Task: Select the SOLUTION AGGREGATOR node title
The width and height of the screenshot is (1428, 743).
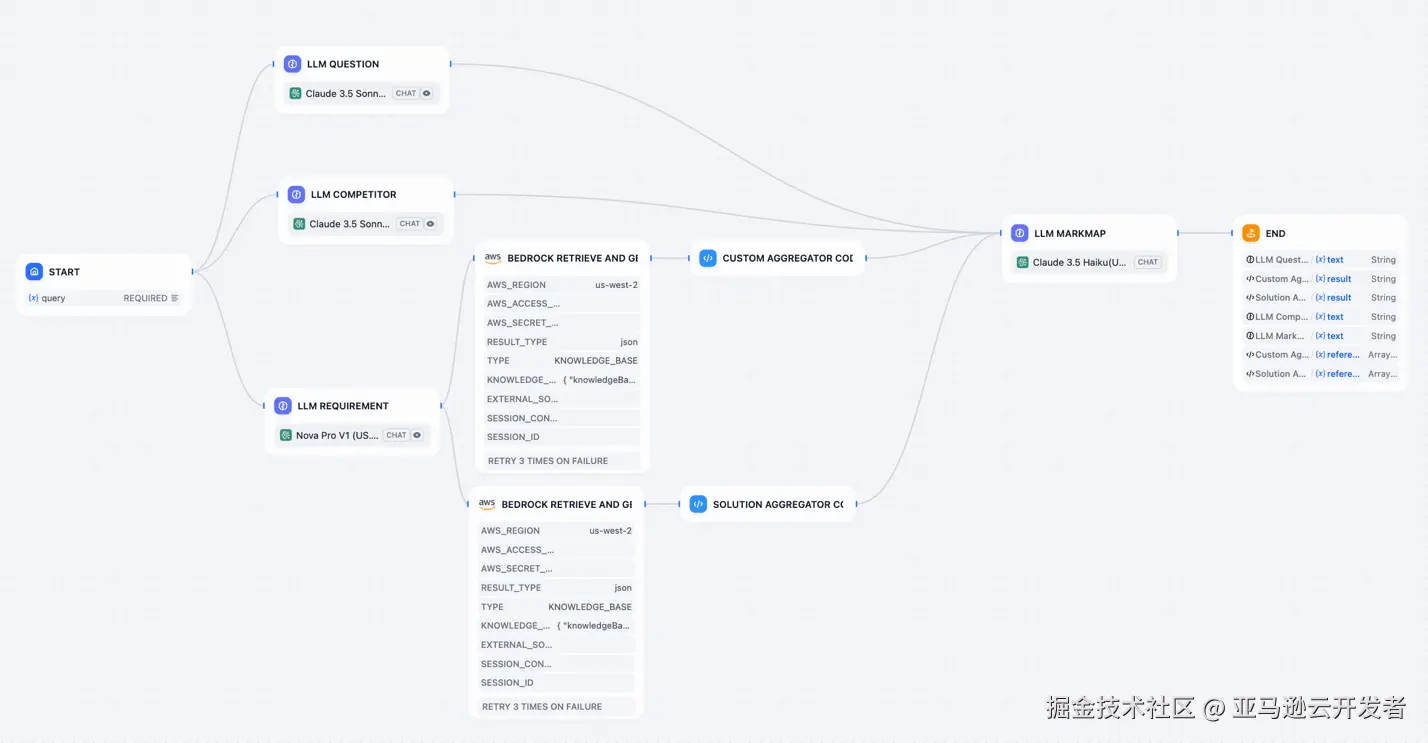Action: coord(778,505)
